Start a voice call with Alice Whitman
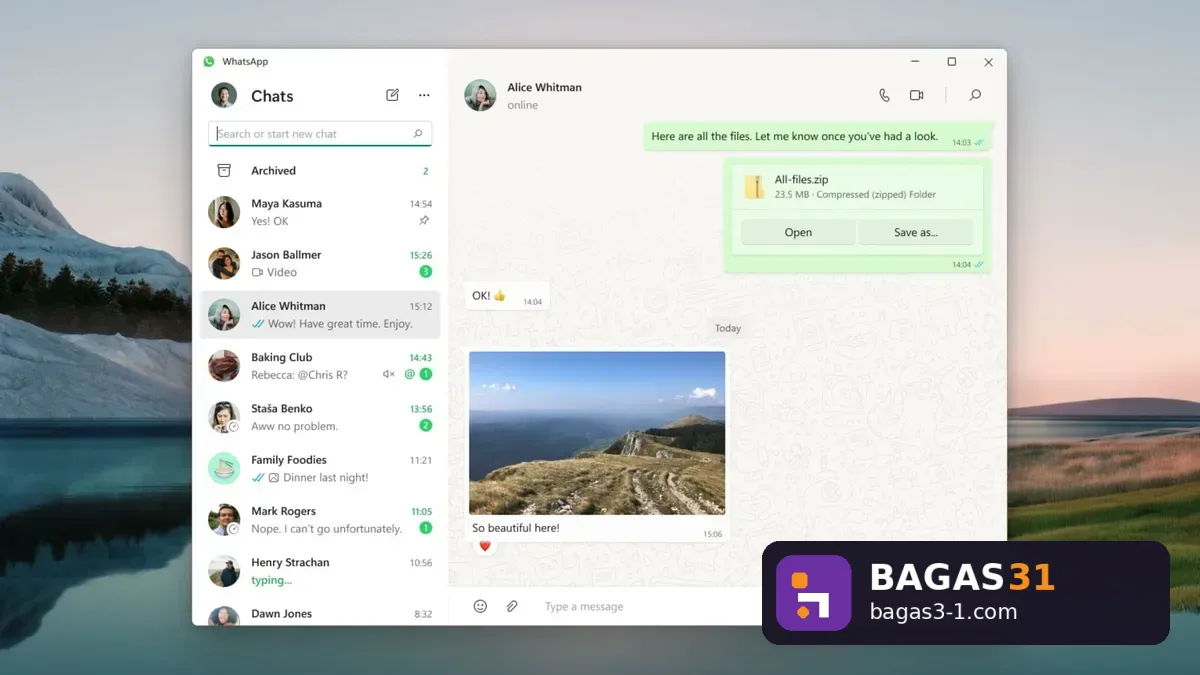This screenshot has height=675, width=1200. point(884,95)
